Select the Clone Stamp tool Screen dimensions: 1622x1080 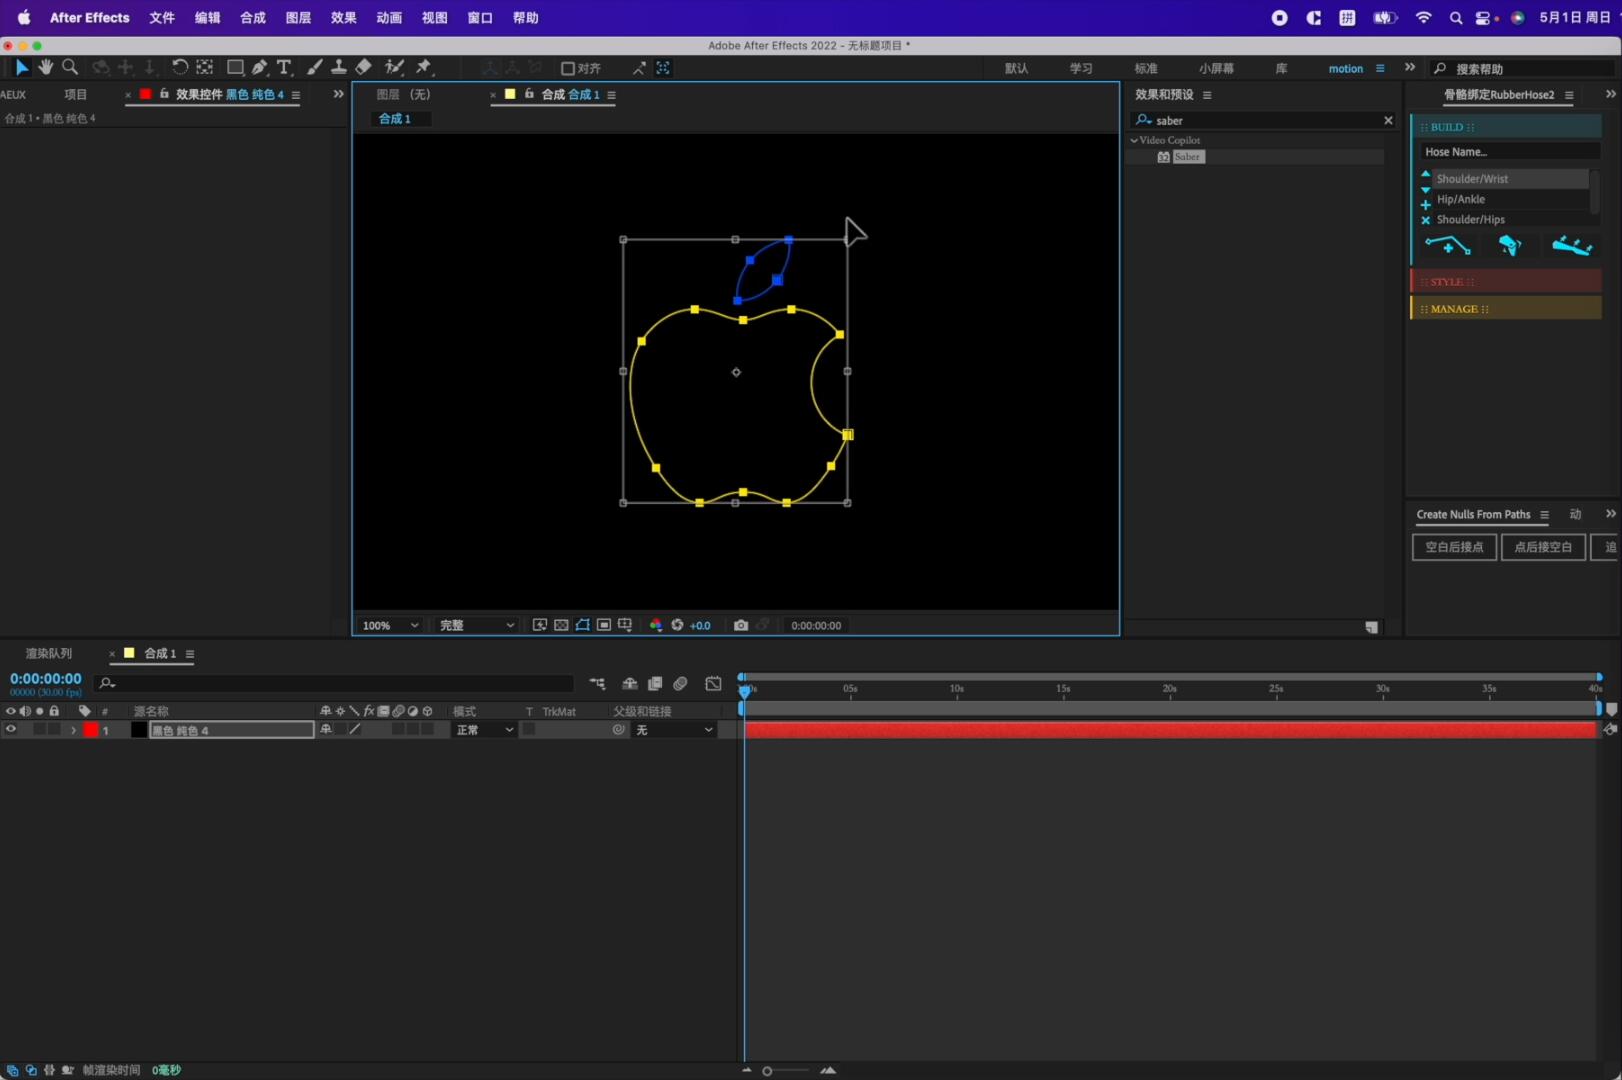(339, 67)
